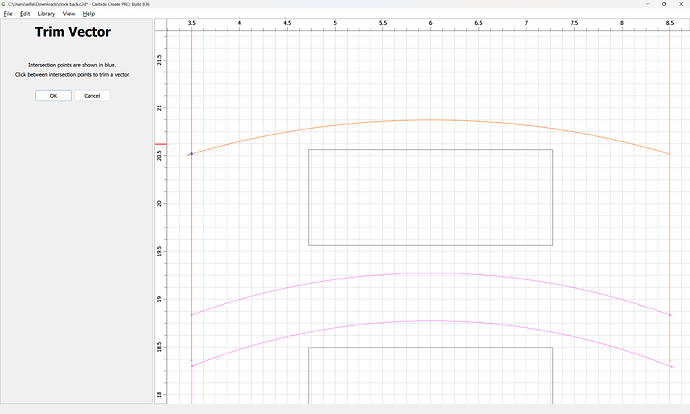
Task: Click the top edge of the upper gray rectangle
Action: point(430,150)
